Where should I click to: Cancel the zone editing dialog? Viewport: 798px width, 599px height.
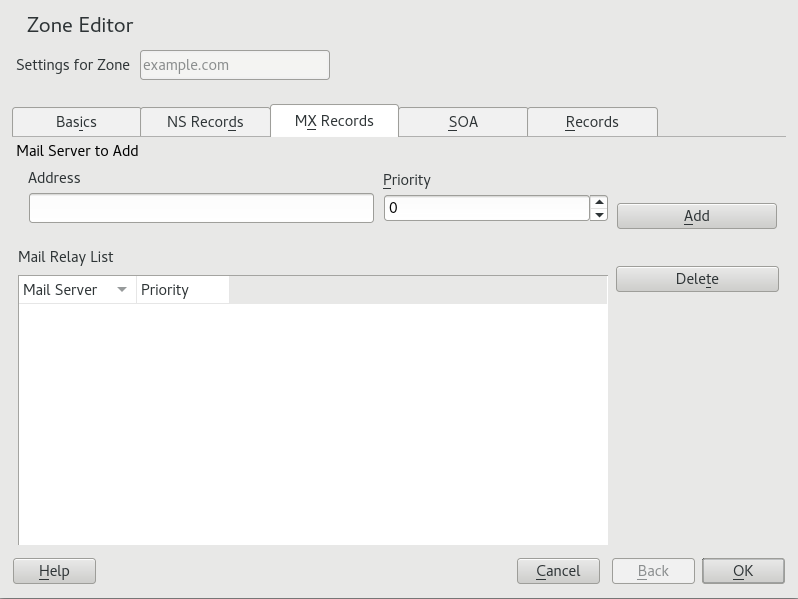(x=558, y=571)
